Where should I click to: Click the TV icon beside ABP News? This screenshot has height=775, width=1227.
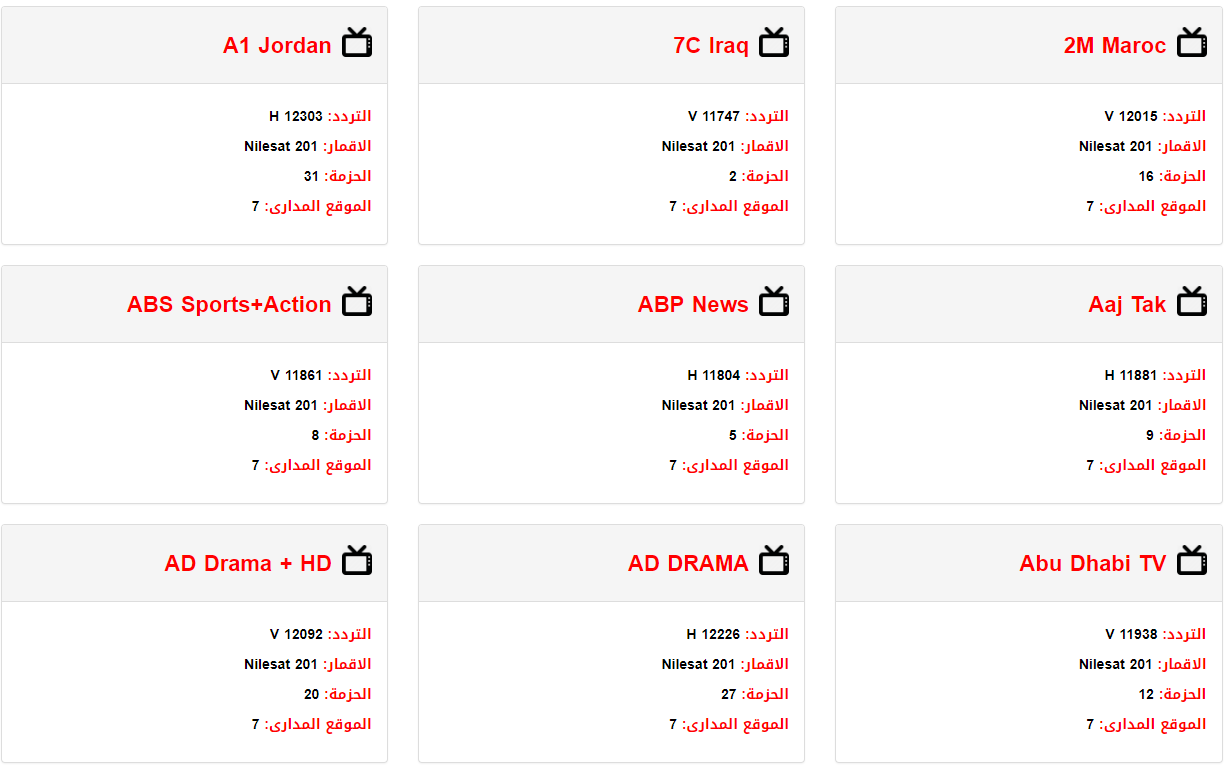[774, 302]
